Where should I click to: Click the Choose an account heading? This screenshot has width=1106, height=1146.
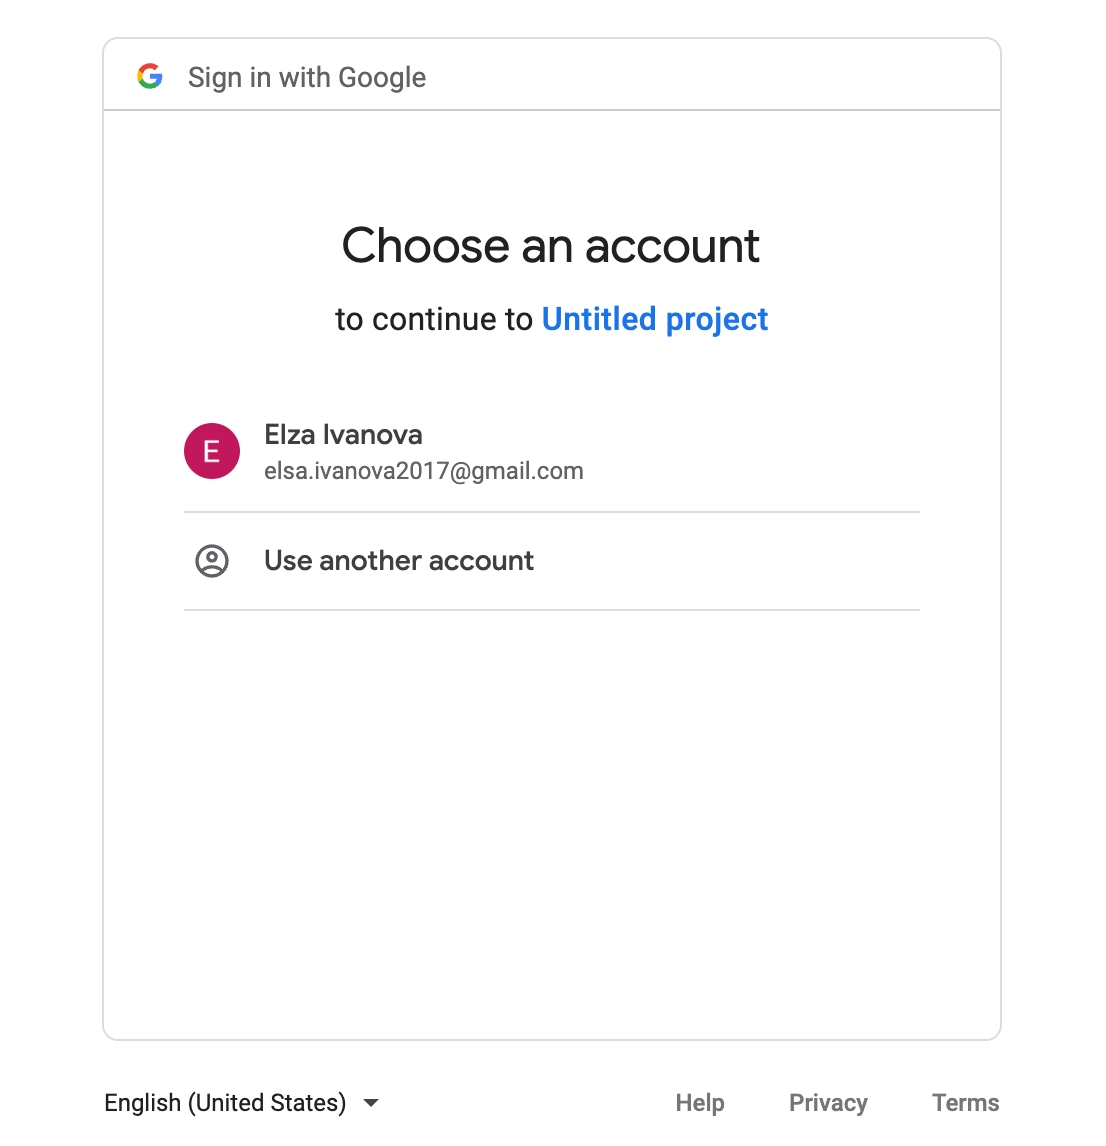pos(551,246)
